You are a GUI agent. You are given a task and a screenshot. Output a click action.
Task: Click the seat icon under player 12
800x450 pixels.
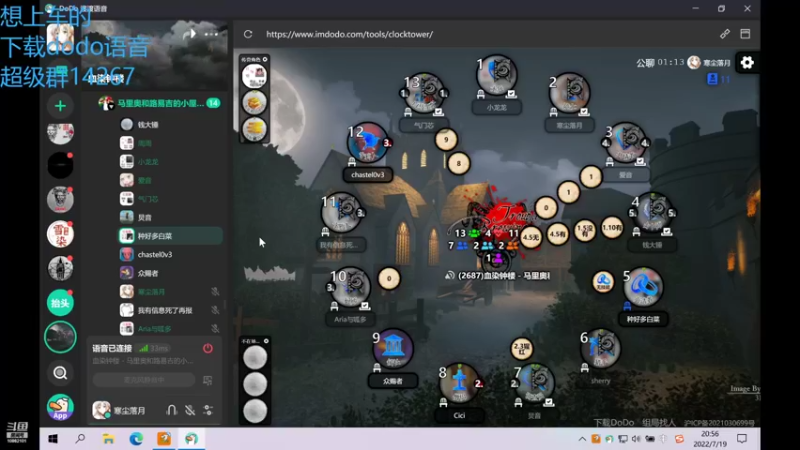click(352, 162)
